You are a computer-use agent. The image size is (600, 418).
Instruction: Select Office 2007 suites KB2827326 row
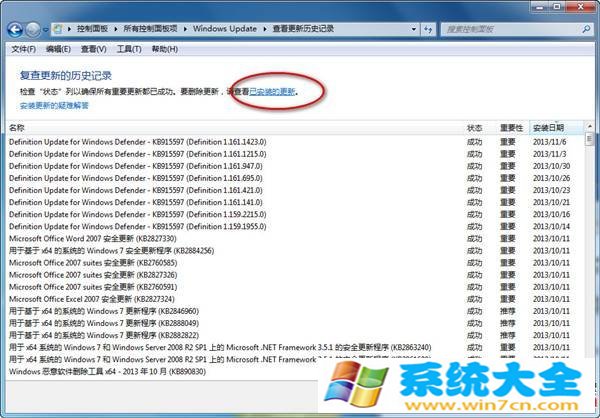point(295,275)
